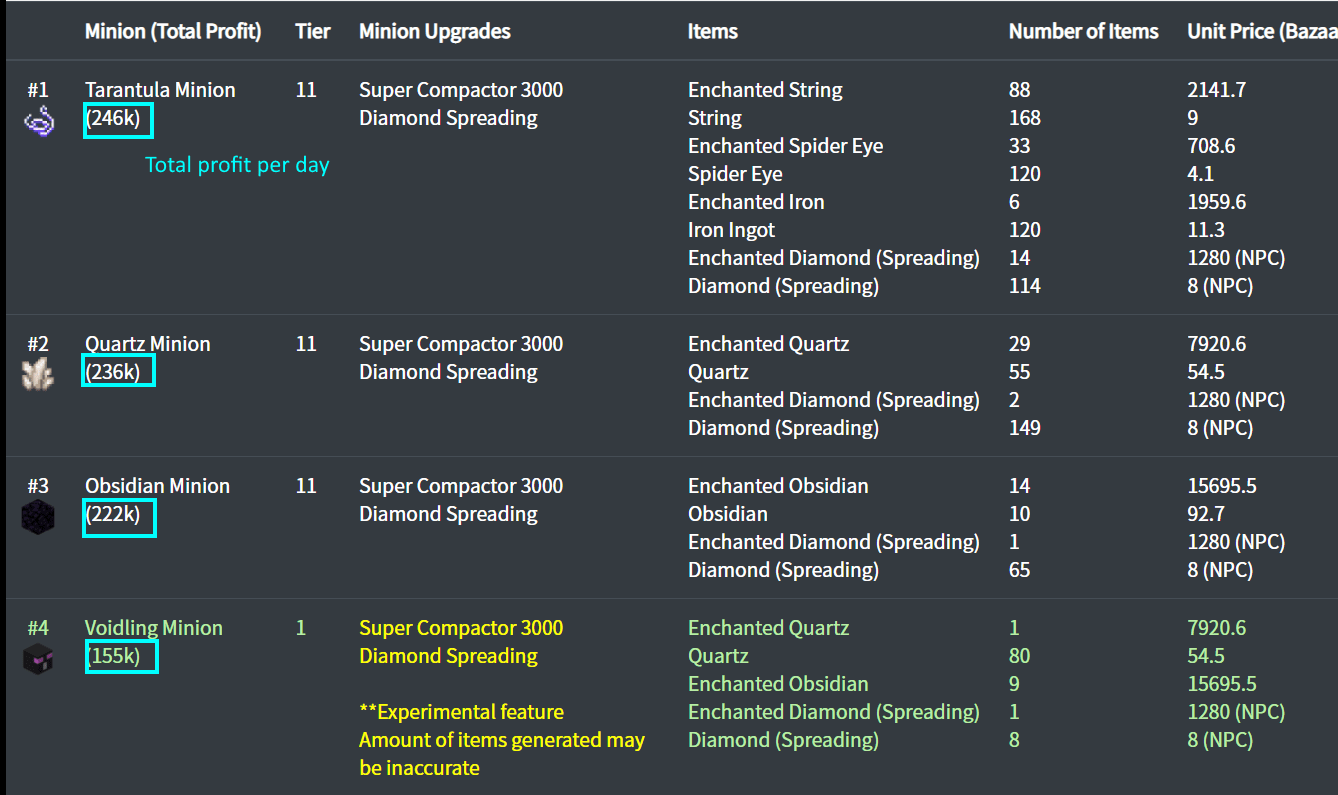Click the Unit Price column header
This screenshot has height=795, width=1338.
(x=1261, y=31)
